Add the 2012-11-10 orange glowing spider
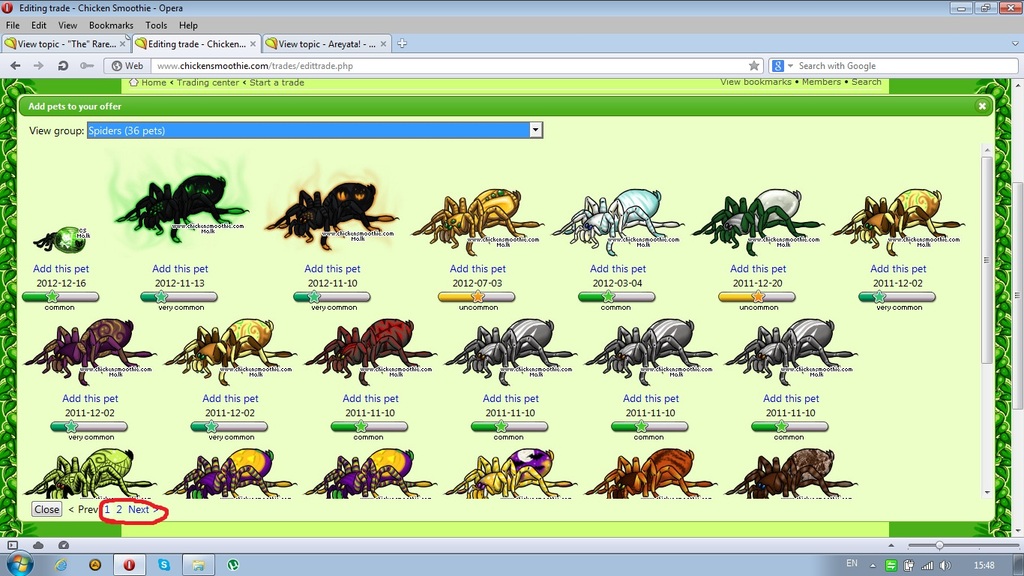Image resolution: width=1024 pixels, height=576 pixels. tap(332, 268)
